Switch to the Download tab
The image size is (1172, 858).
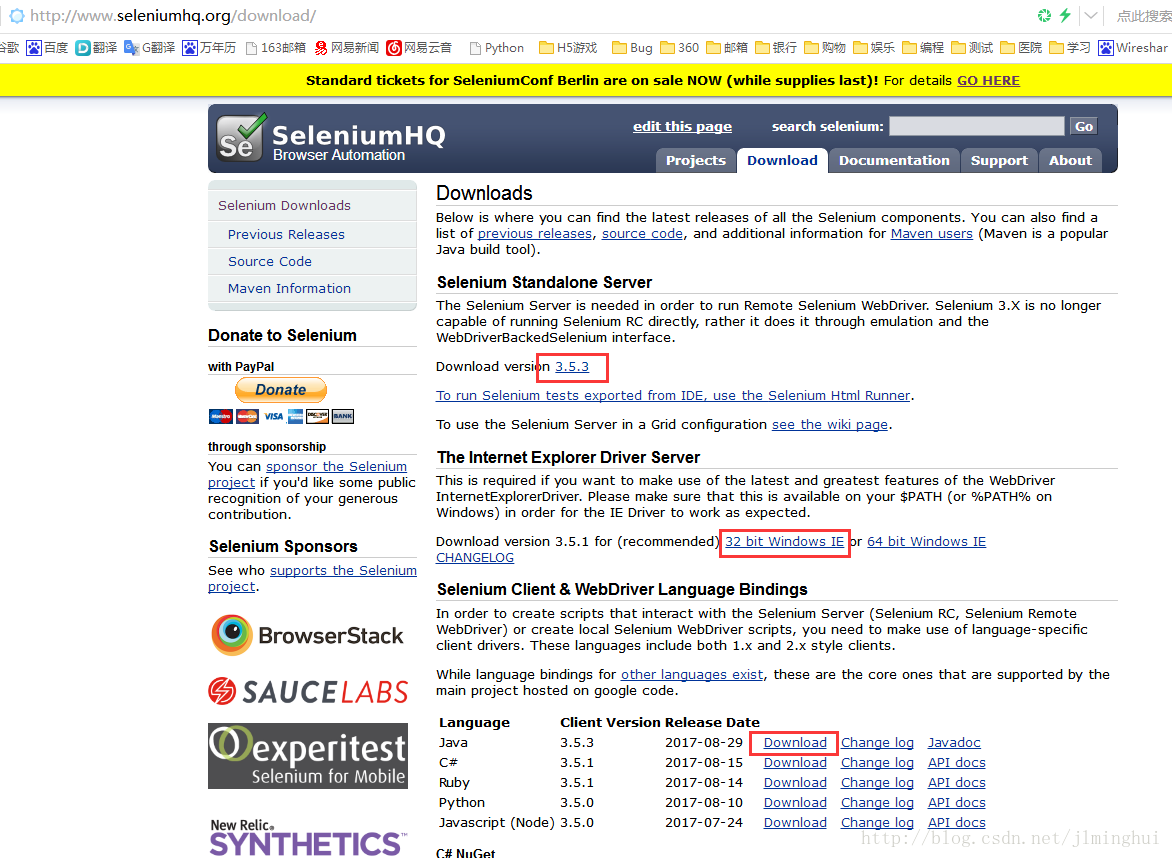(782, 160)
